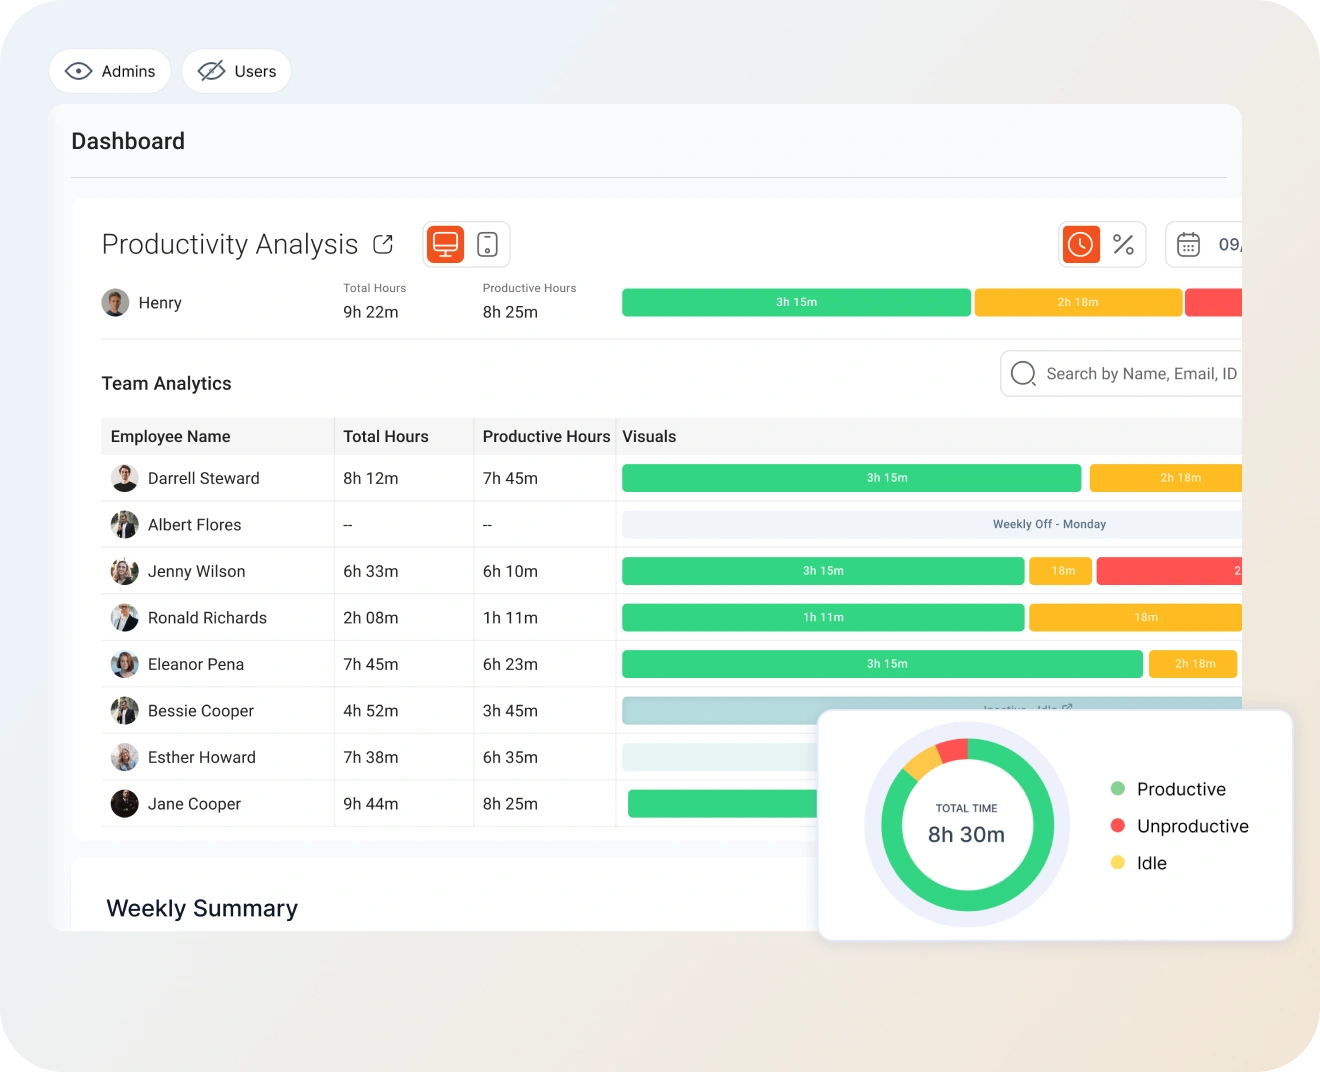The width and height of the screenshot is (1320, 1072).
Task: Select the Users tab
Action: (237, 71)
